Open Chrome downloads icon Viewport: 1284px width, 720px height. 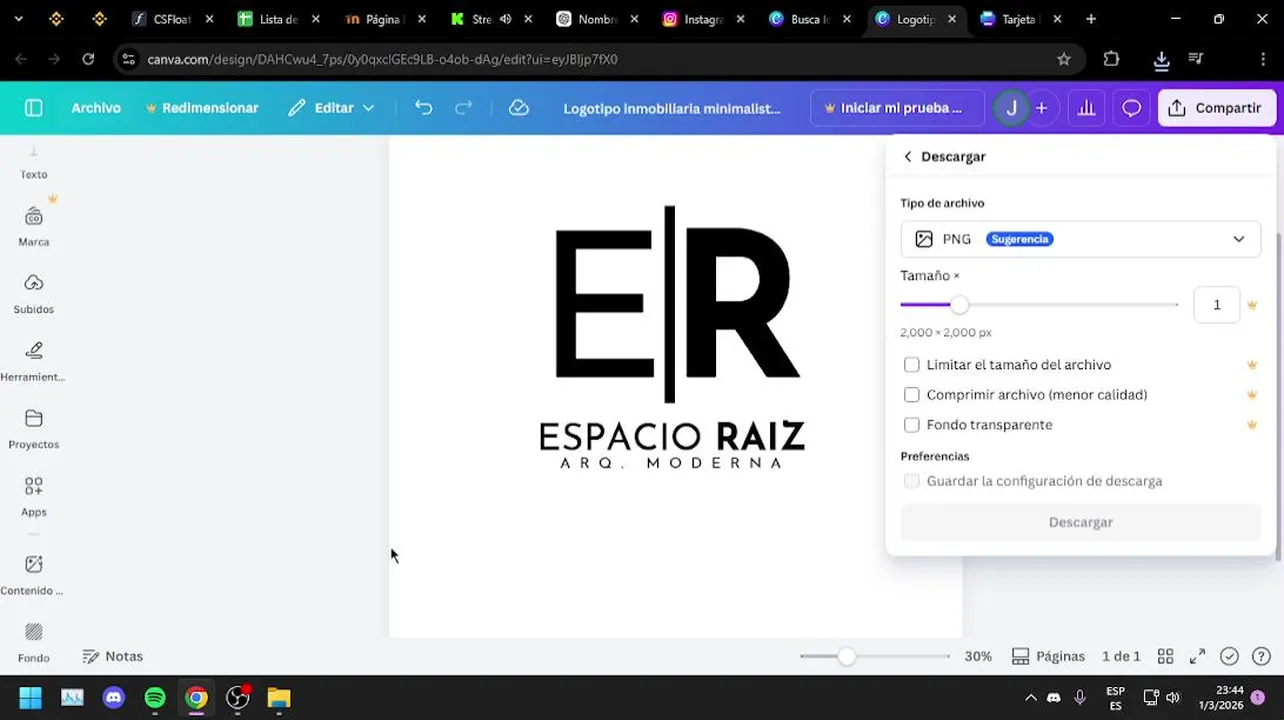click(x=1161, y=60)
